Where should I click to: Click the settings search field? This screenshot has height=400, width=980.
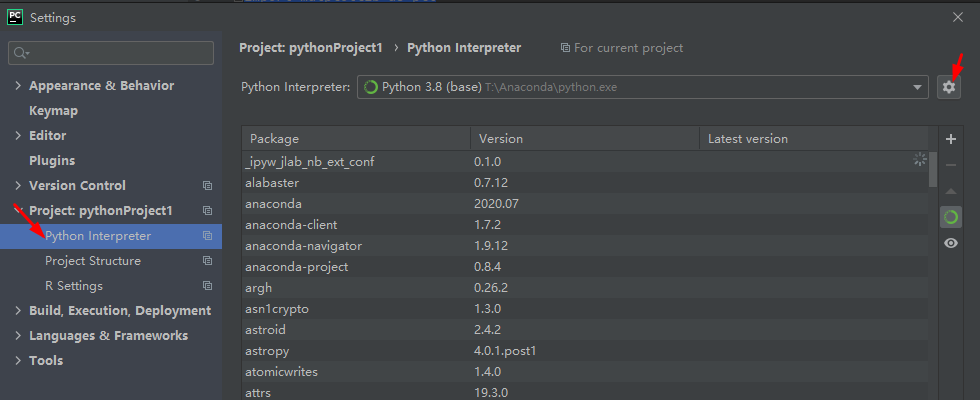tap(111, 53)
